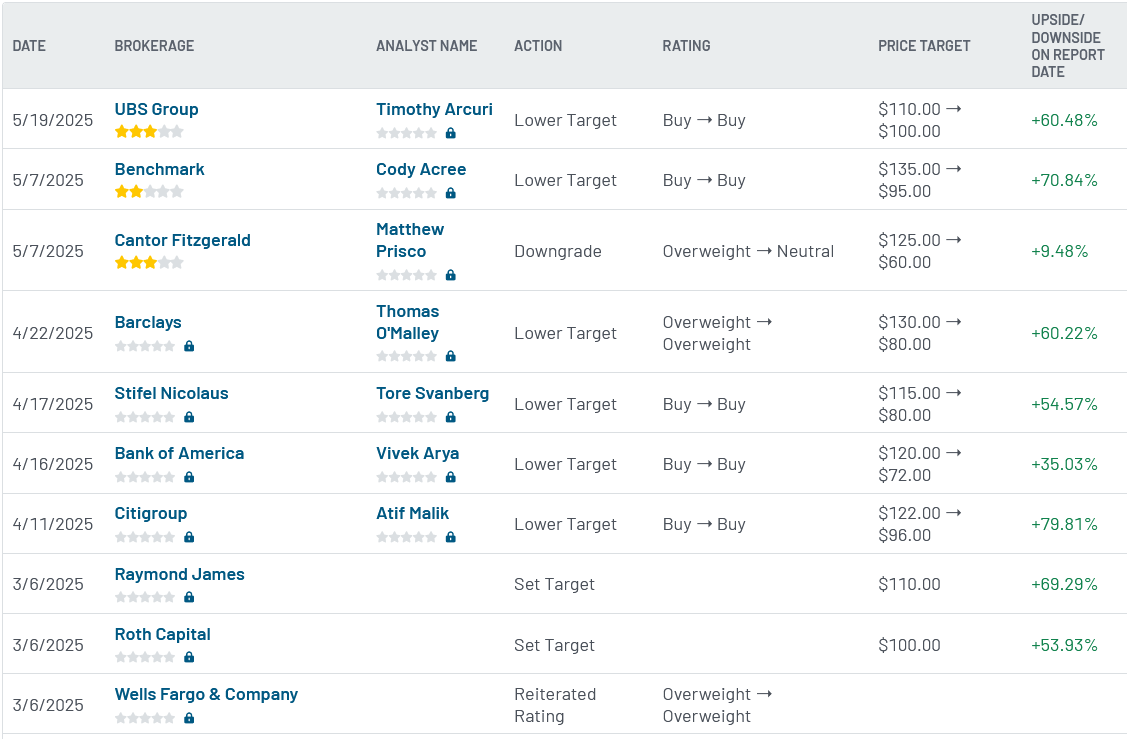Click the gray stars under Cody Acree
This screenshot has width=1127, height=739.
pos(407,193)
